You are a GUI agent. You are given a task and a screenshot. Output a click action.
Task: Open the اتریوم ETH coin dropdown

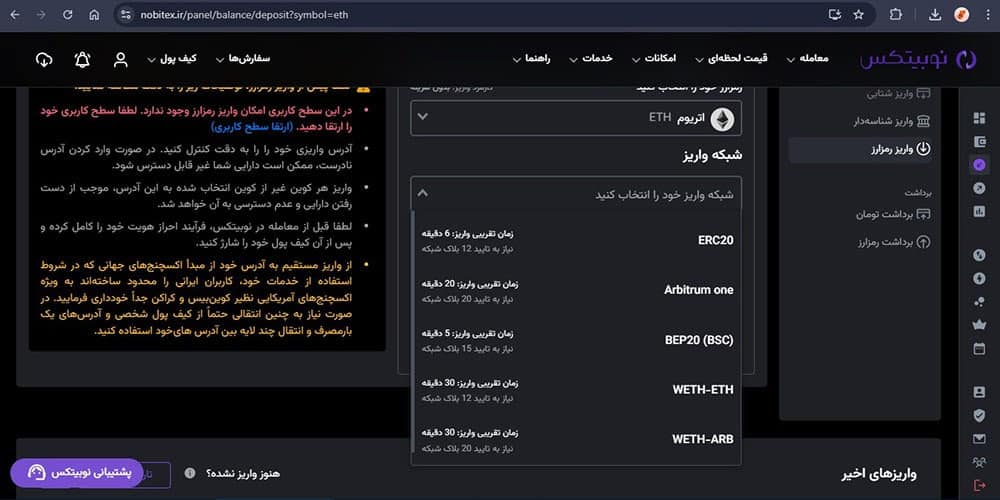pyautogui.click(x=576, y=118)
